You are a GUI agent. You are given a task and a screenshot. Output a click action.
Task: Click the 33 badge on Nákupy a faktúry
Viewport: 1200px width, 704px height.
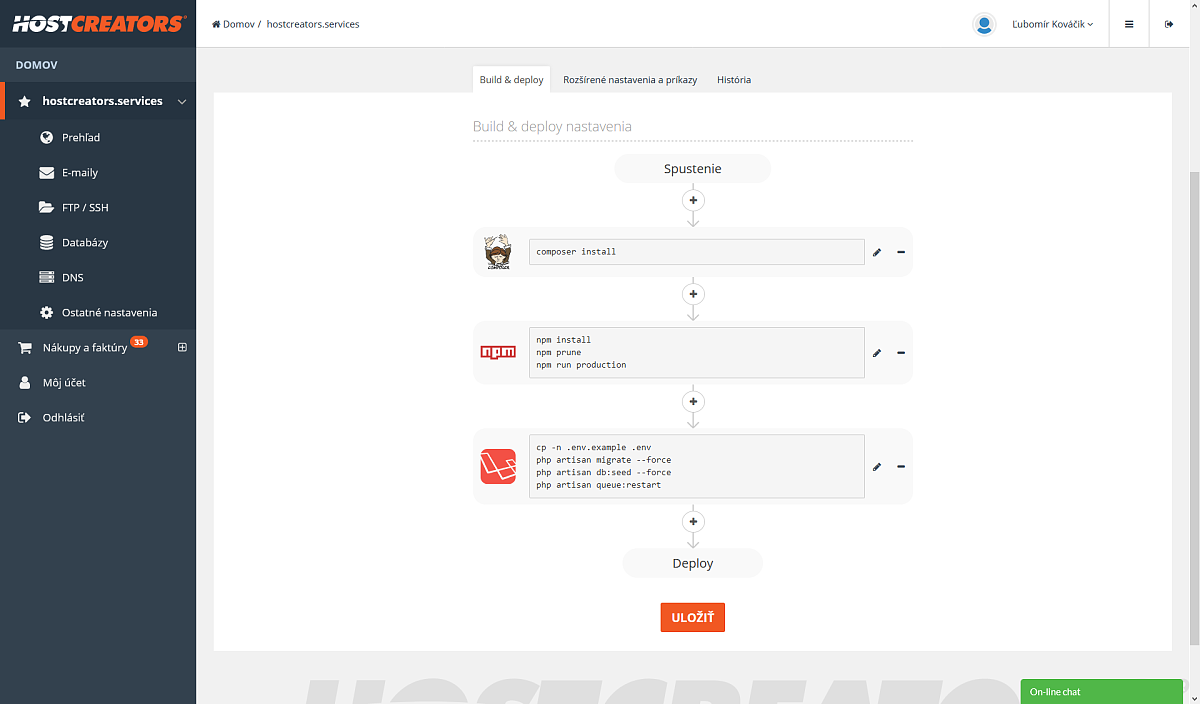pos(139,342)
